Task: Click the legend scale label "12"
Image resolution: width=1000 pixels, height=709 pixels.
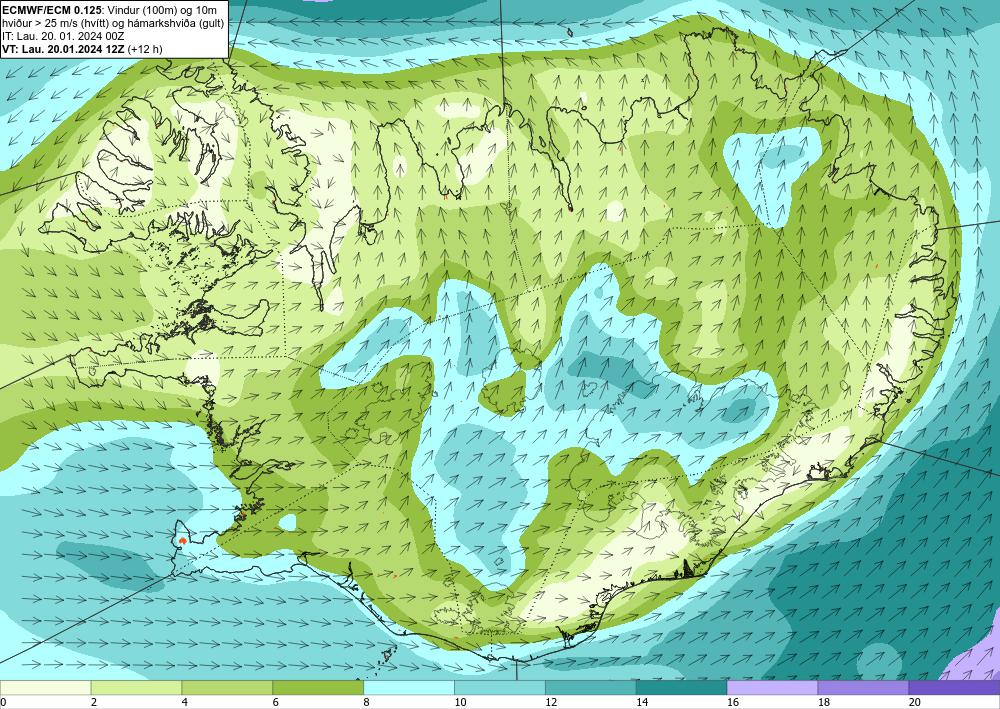Action: coord(551,703)
